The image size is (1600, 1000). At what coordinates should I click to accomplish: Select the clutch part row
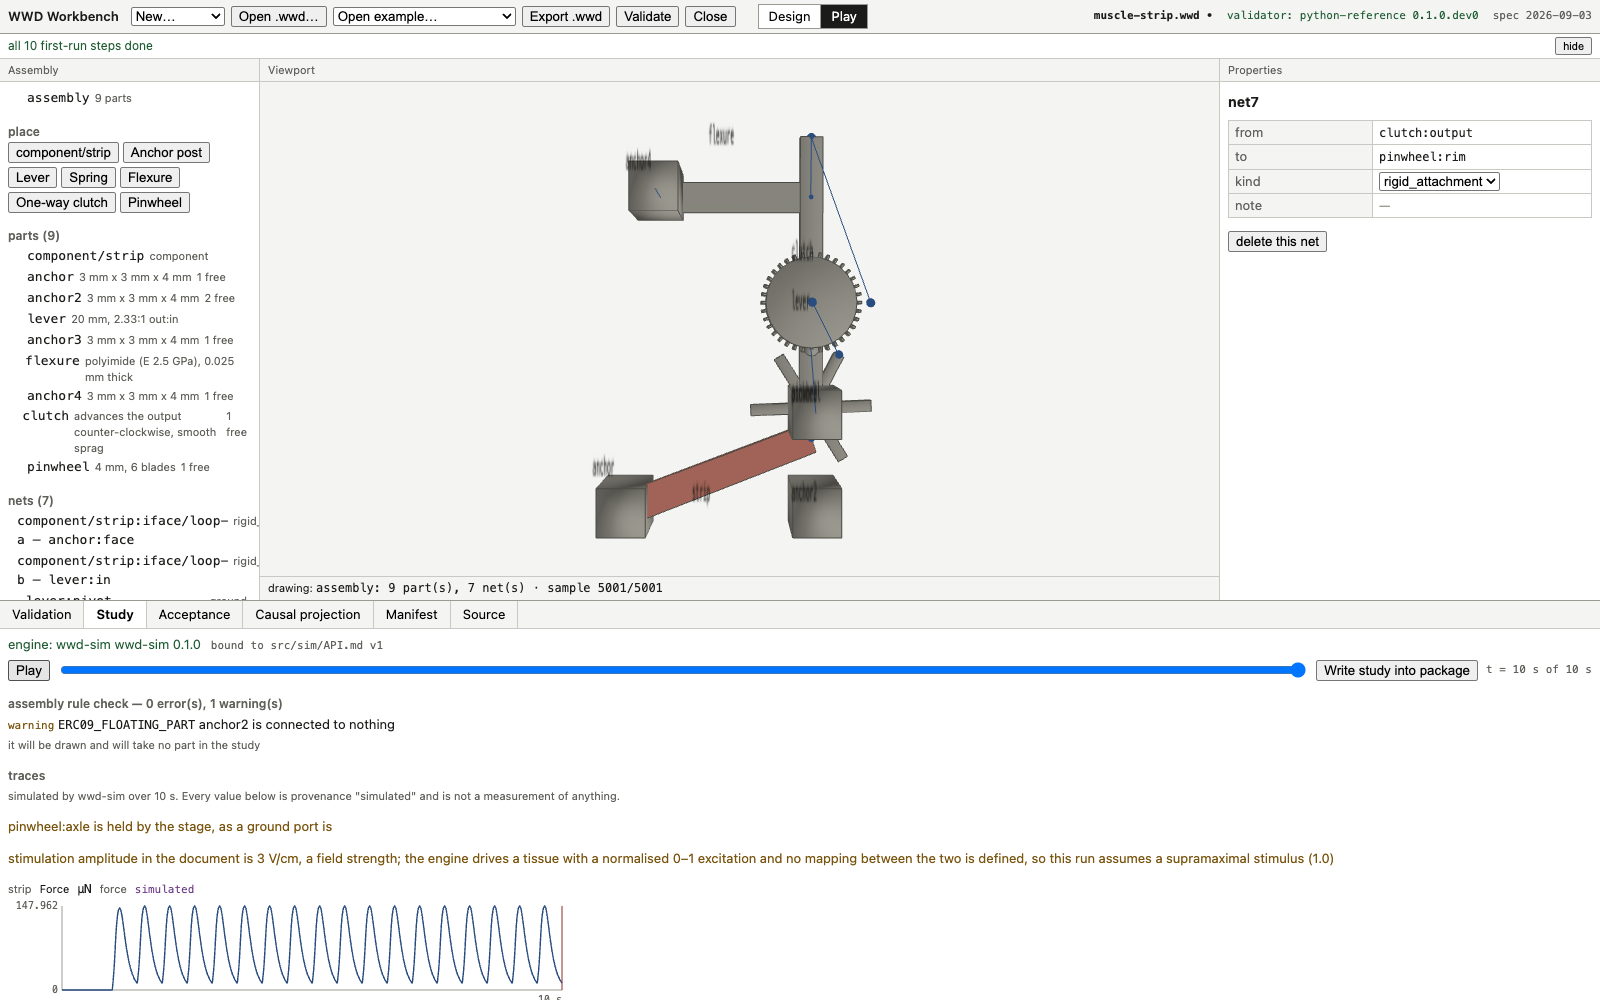131,432
